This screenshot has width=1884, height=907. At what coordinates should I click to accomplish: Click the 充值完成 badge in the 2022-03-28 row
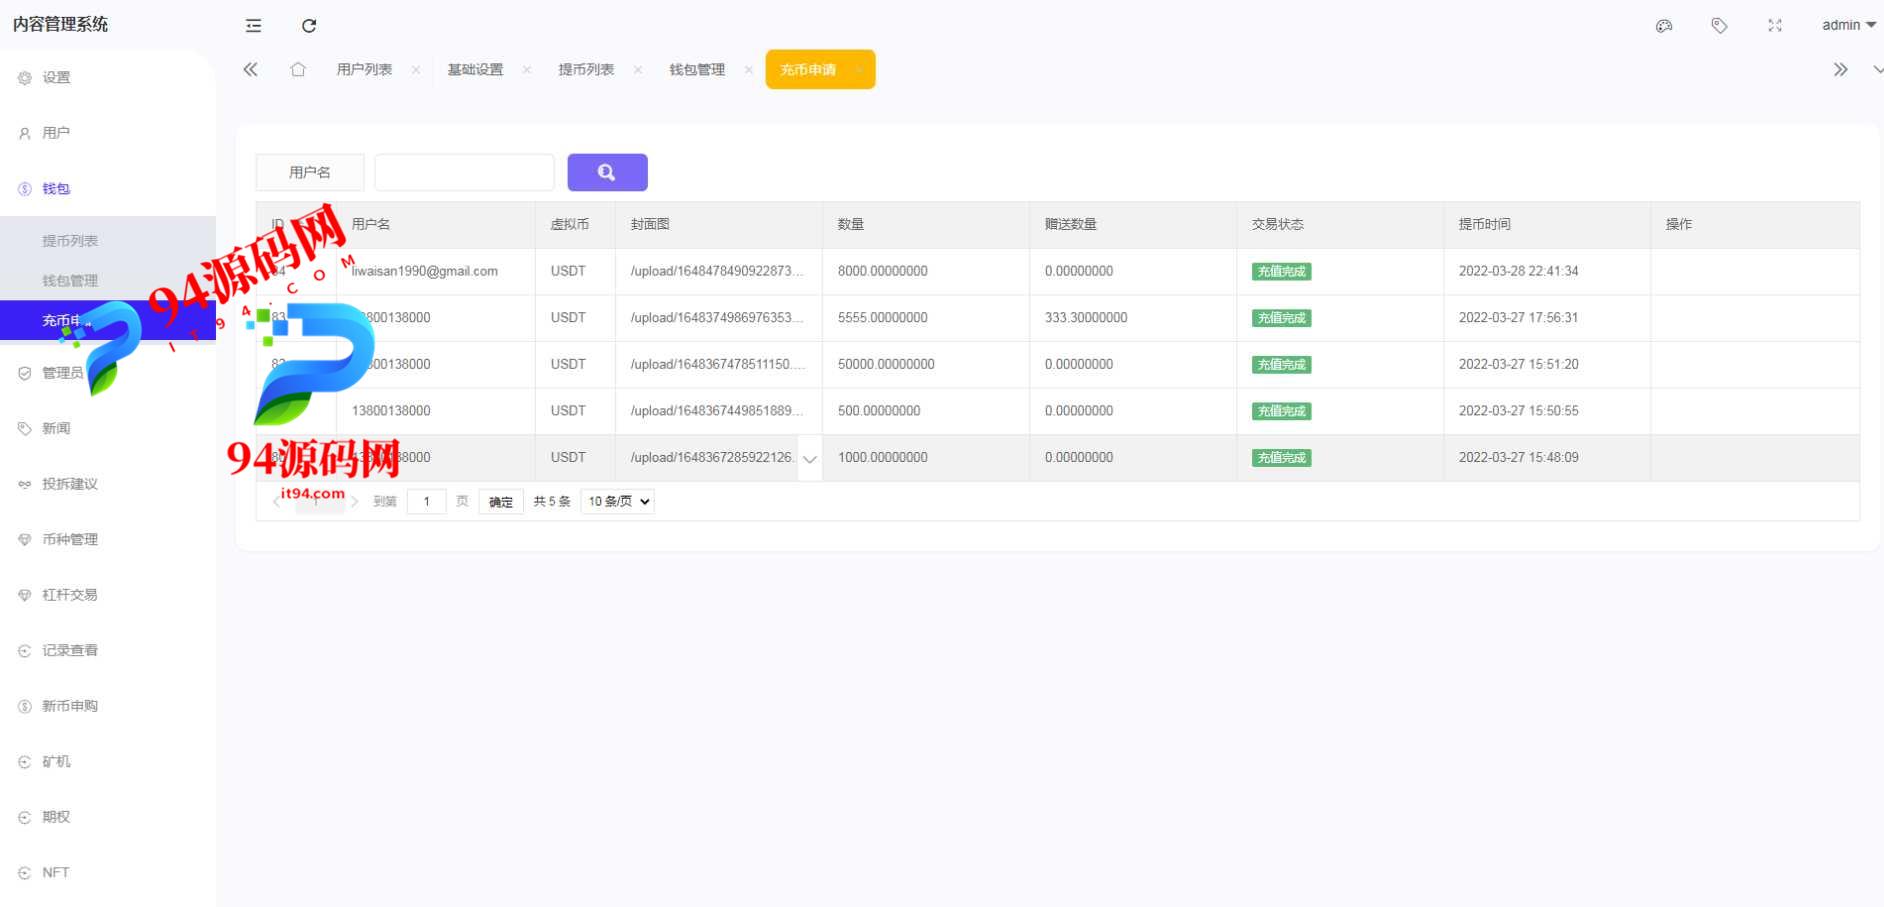1281,271
